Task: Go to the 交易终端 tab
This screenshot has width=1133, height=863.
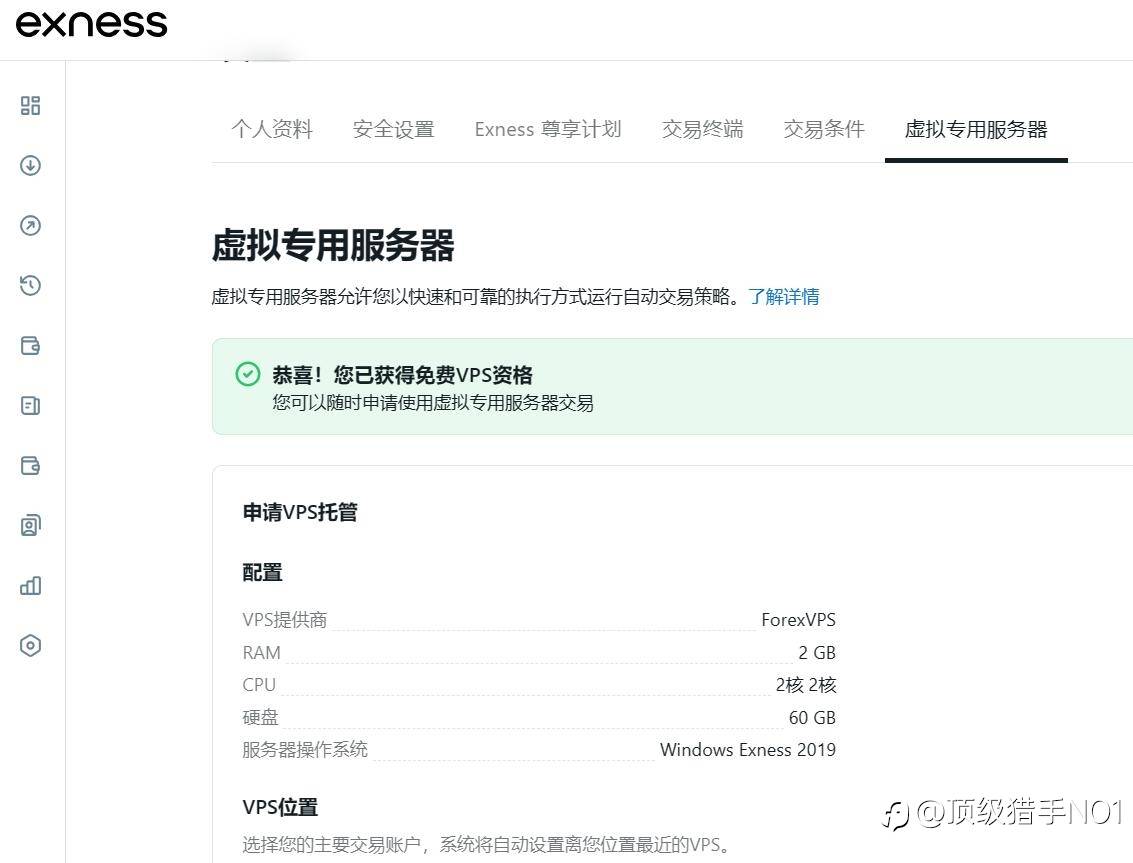Action: (x=702, y=129)
